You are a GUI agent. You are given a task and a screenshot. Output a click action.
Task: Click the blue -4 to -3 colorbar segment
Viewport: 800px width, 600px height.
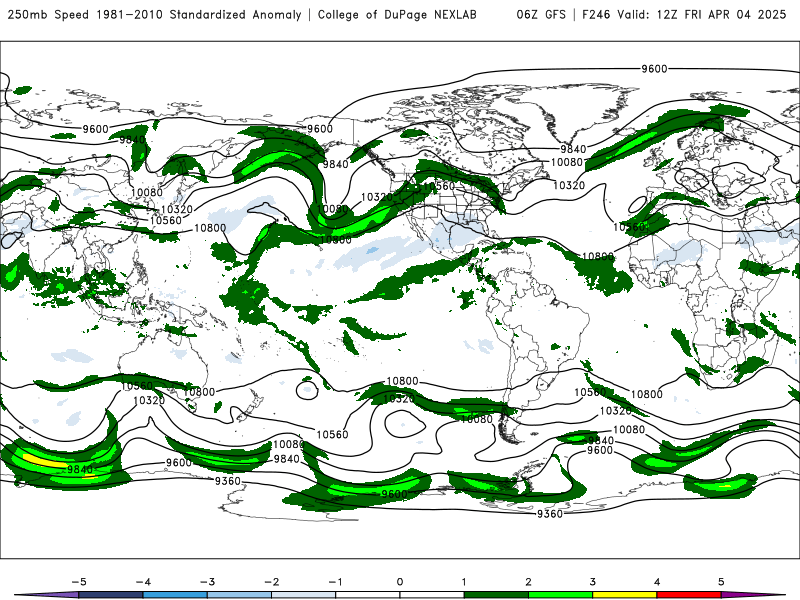(175, 595)
